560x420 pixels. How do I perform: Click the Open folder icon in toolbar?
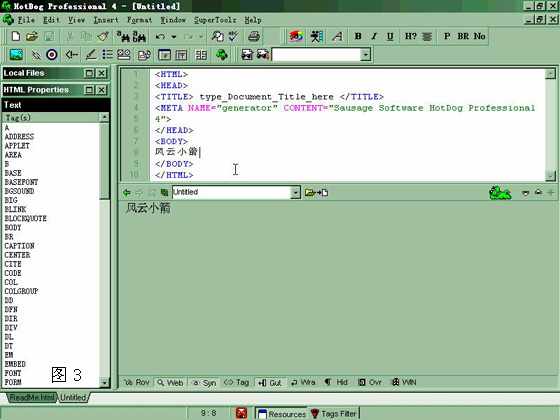coord(32,36)
